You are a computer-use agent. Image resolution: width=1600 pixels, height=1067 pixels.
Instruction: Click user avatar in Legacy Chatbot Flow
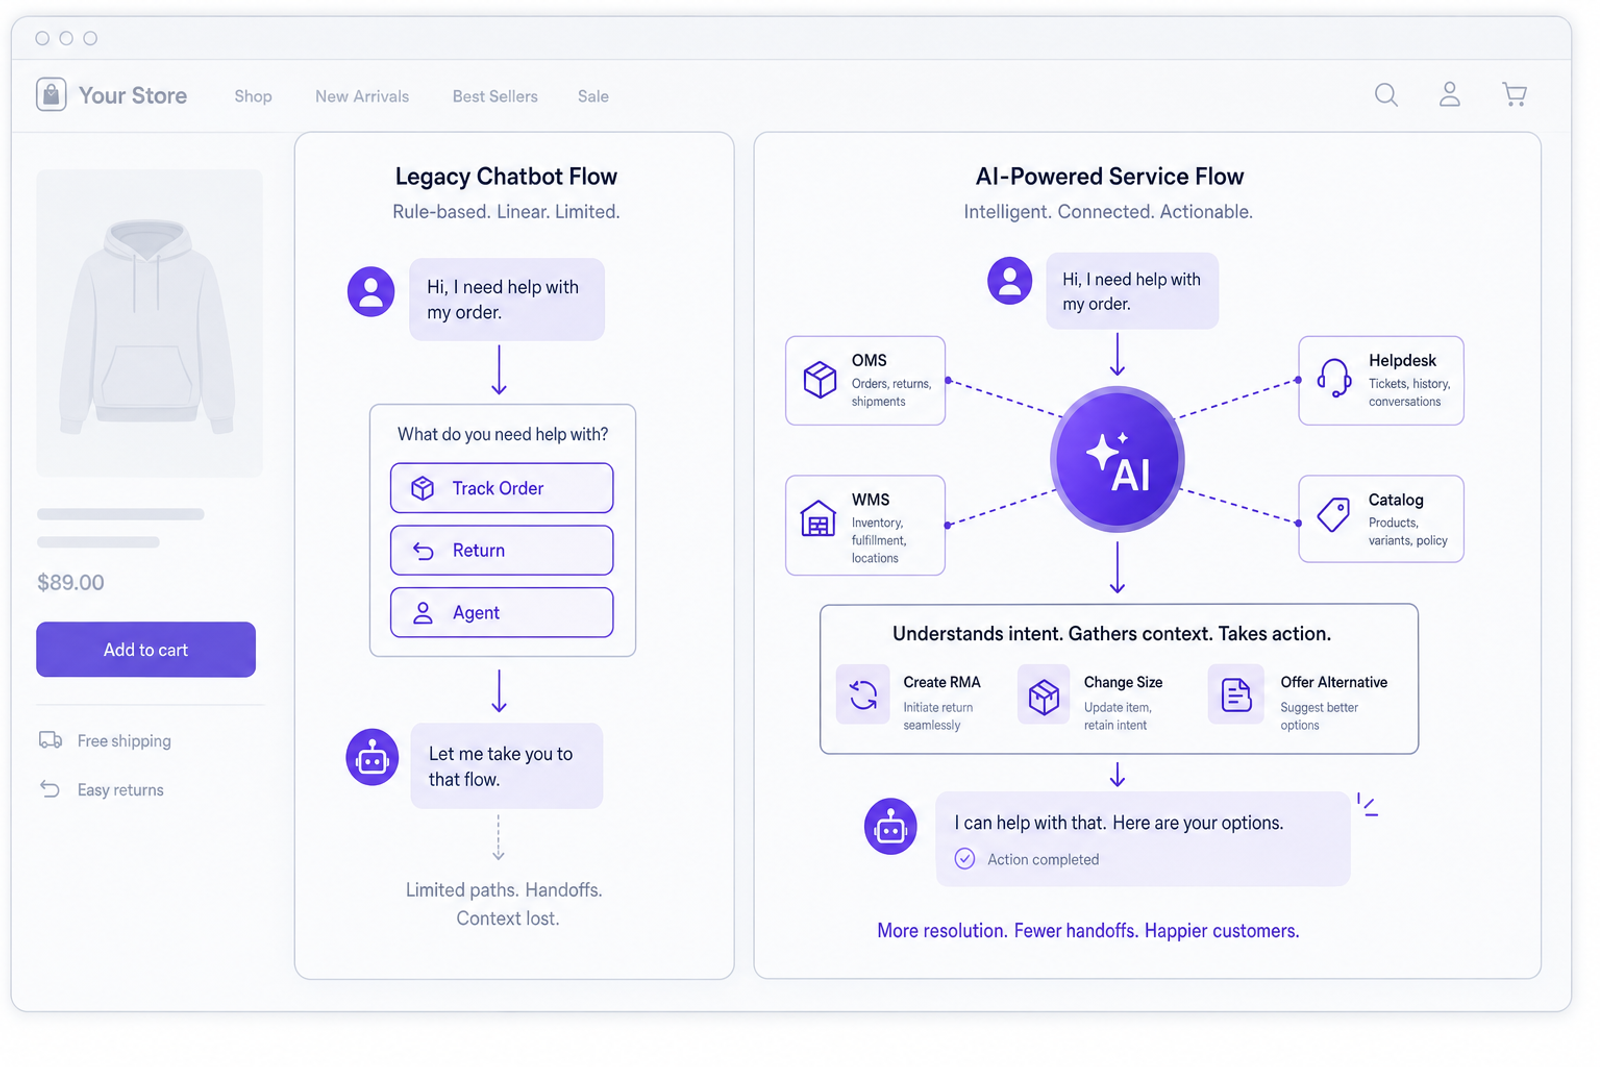[x=371, y=291]
